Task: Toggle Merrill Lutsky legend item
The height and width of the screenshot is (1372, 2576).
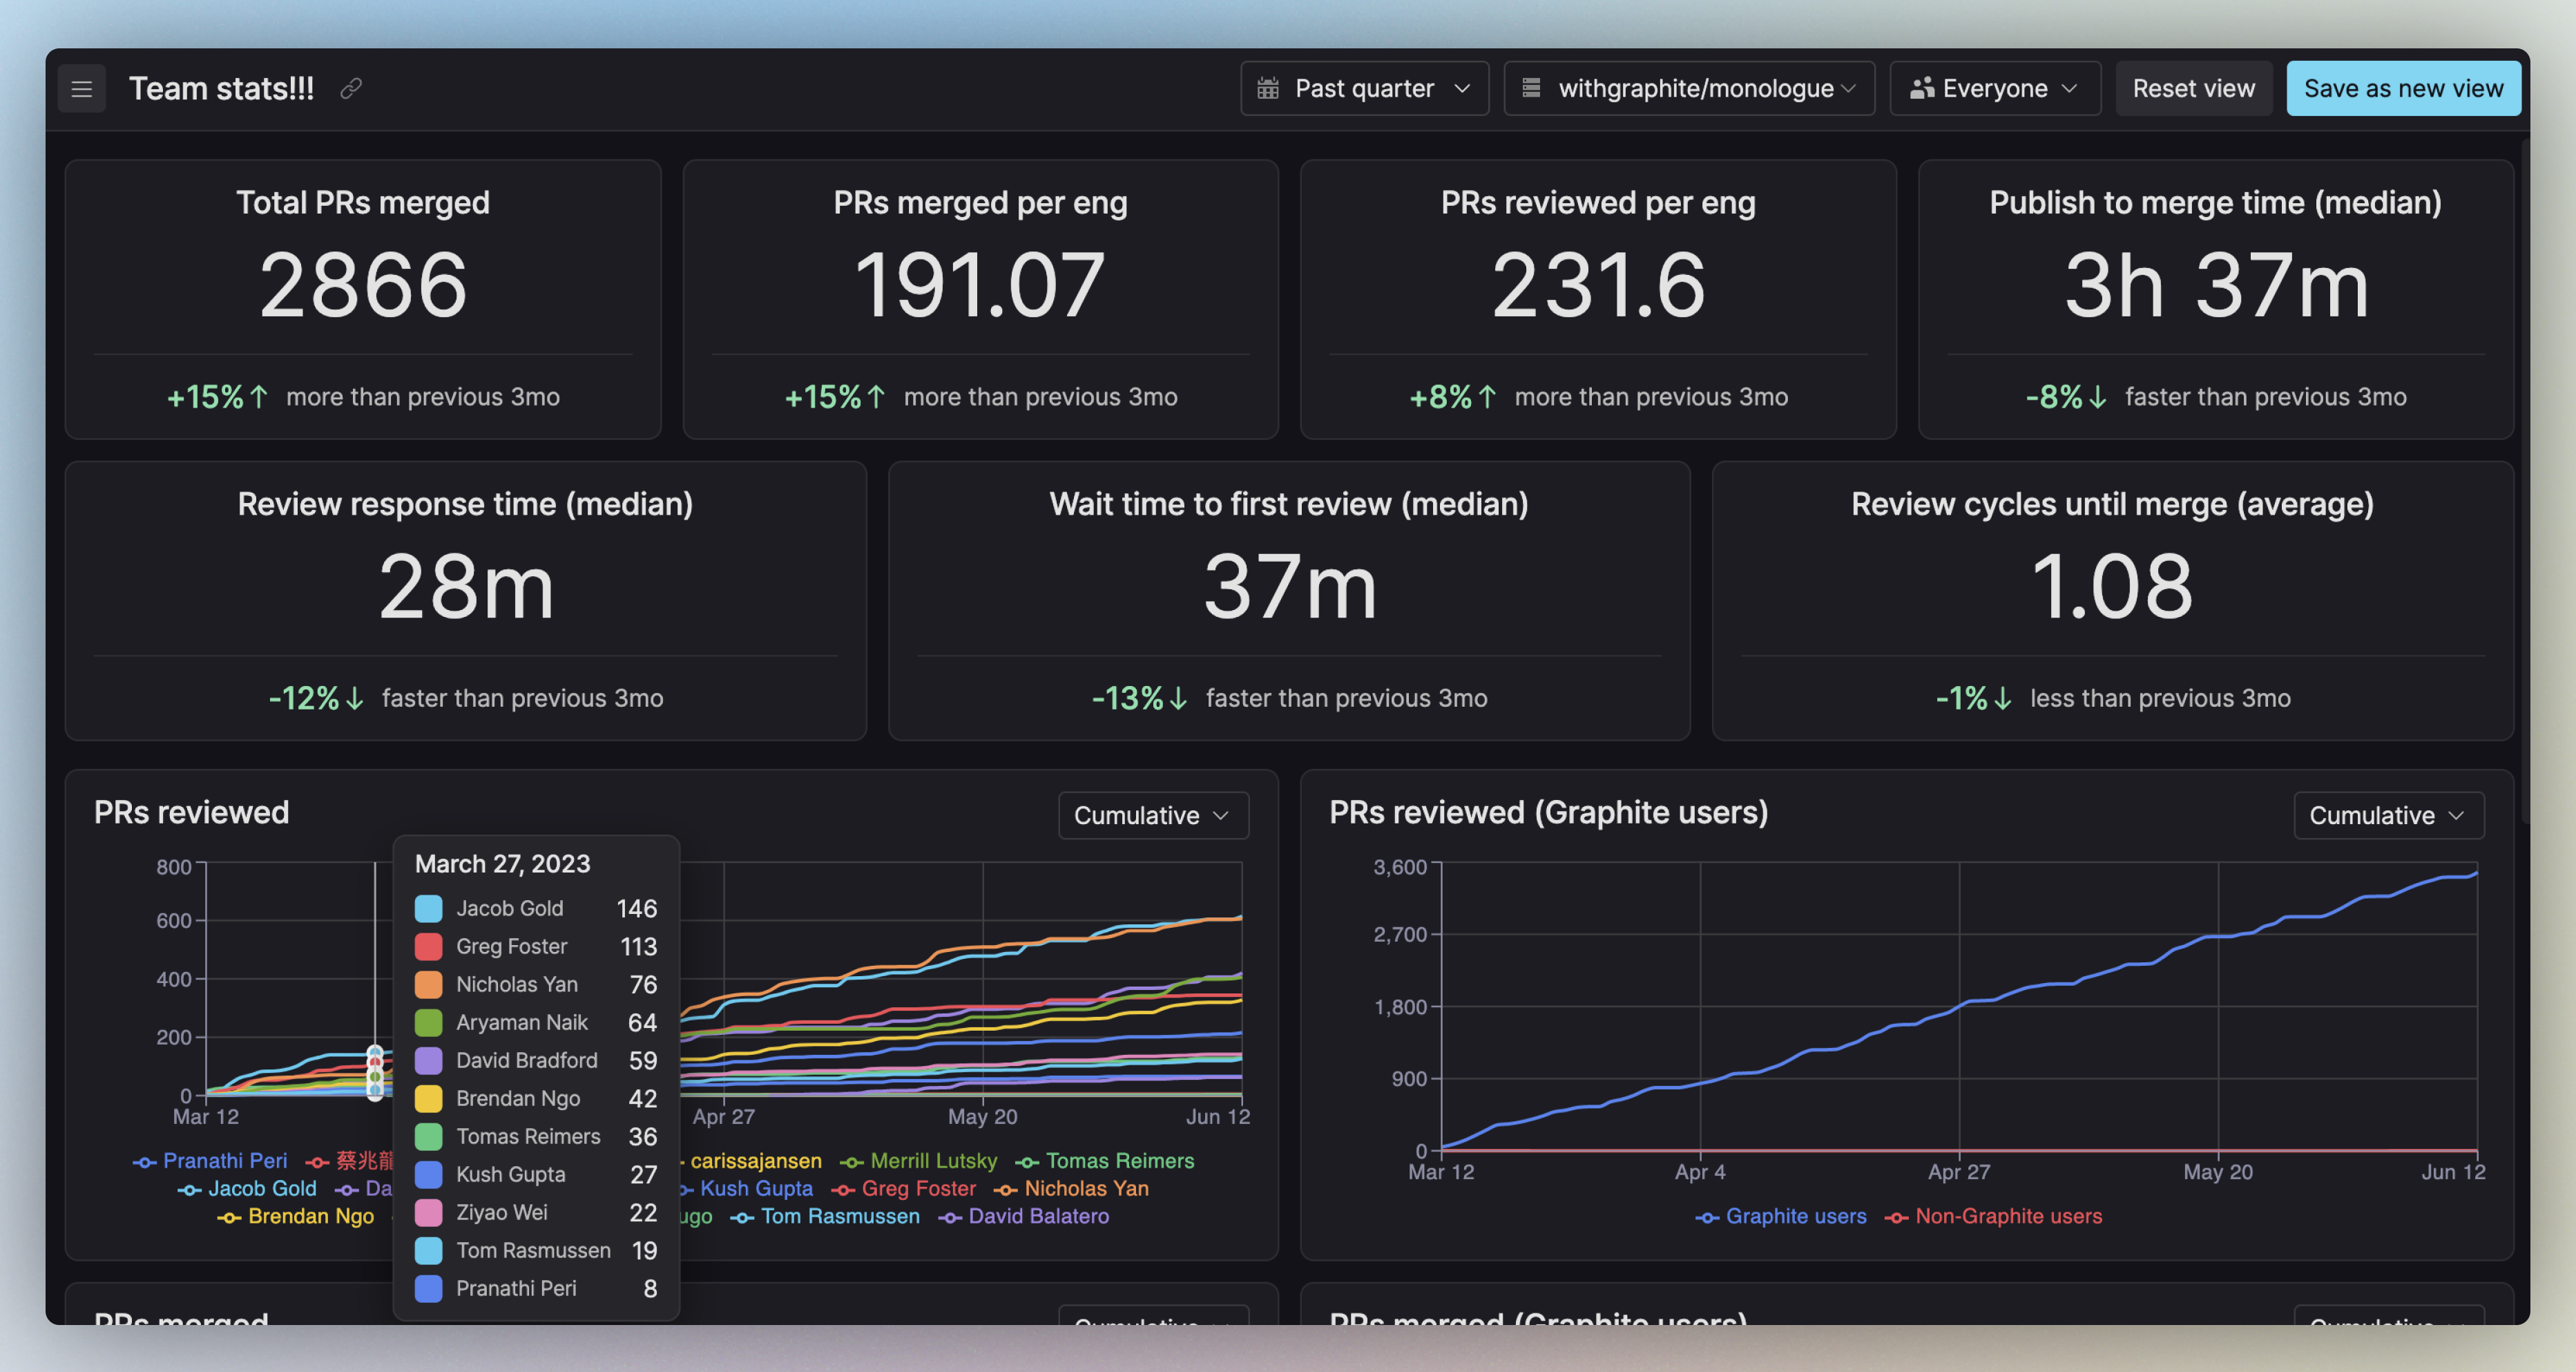Action: (x=919, y=1161)
